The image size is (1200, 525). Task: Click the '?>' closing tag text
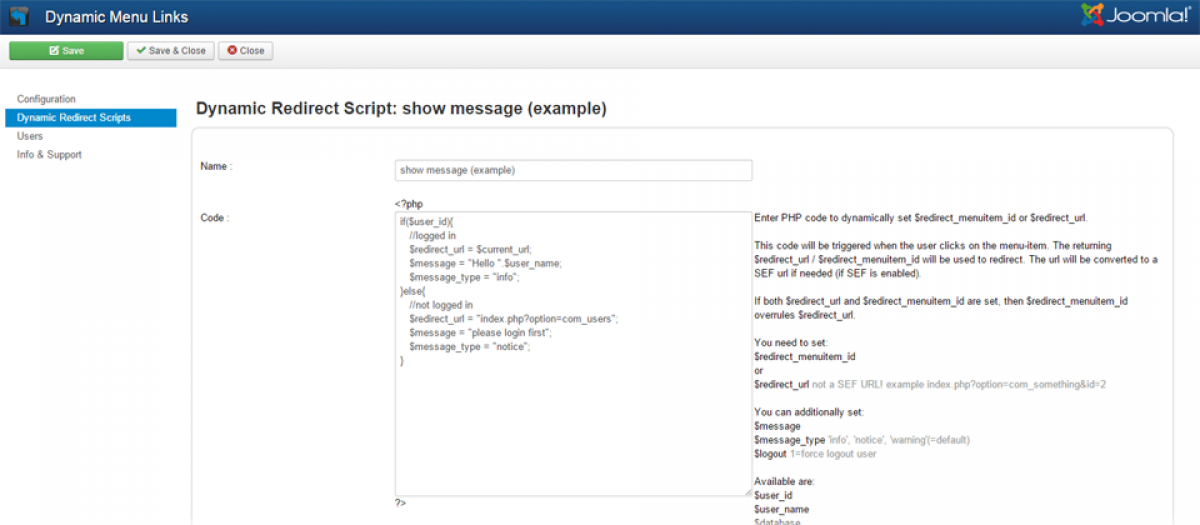400,503
